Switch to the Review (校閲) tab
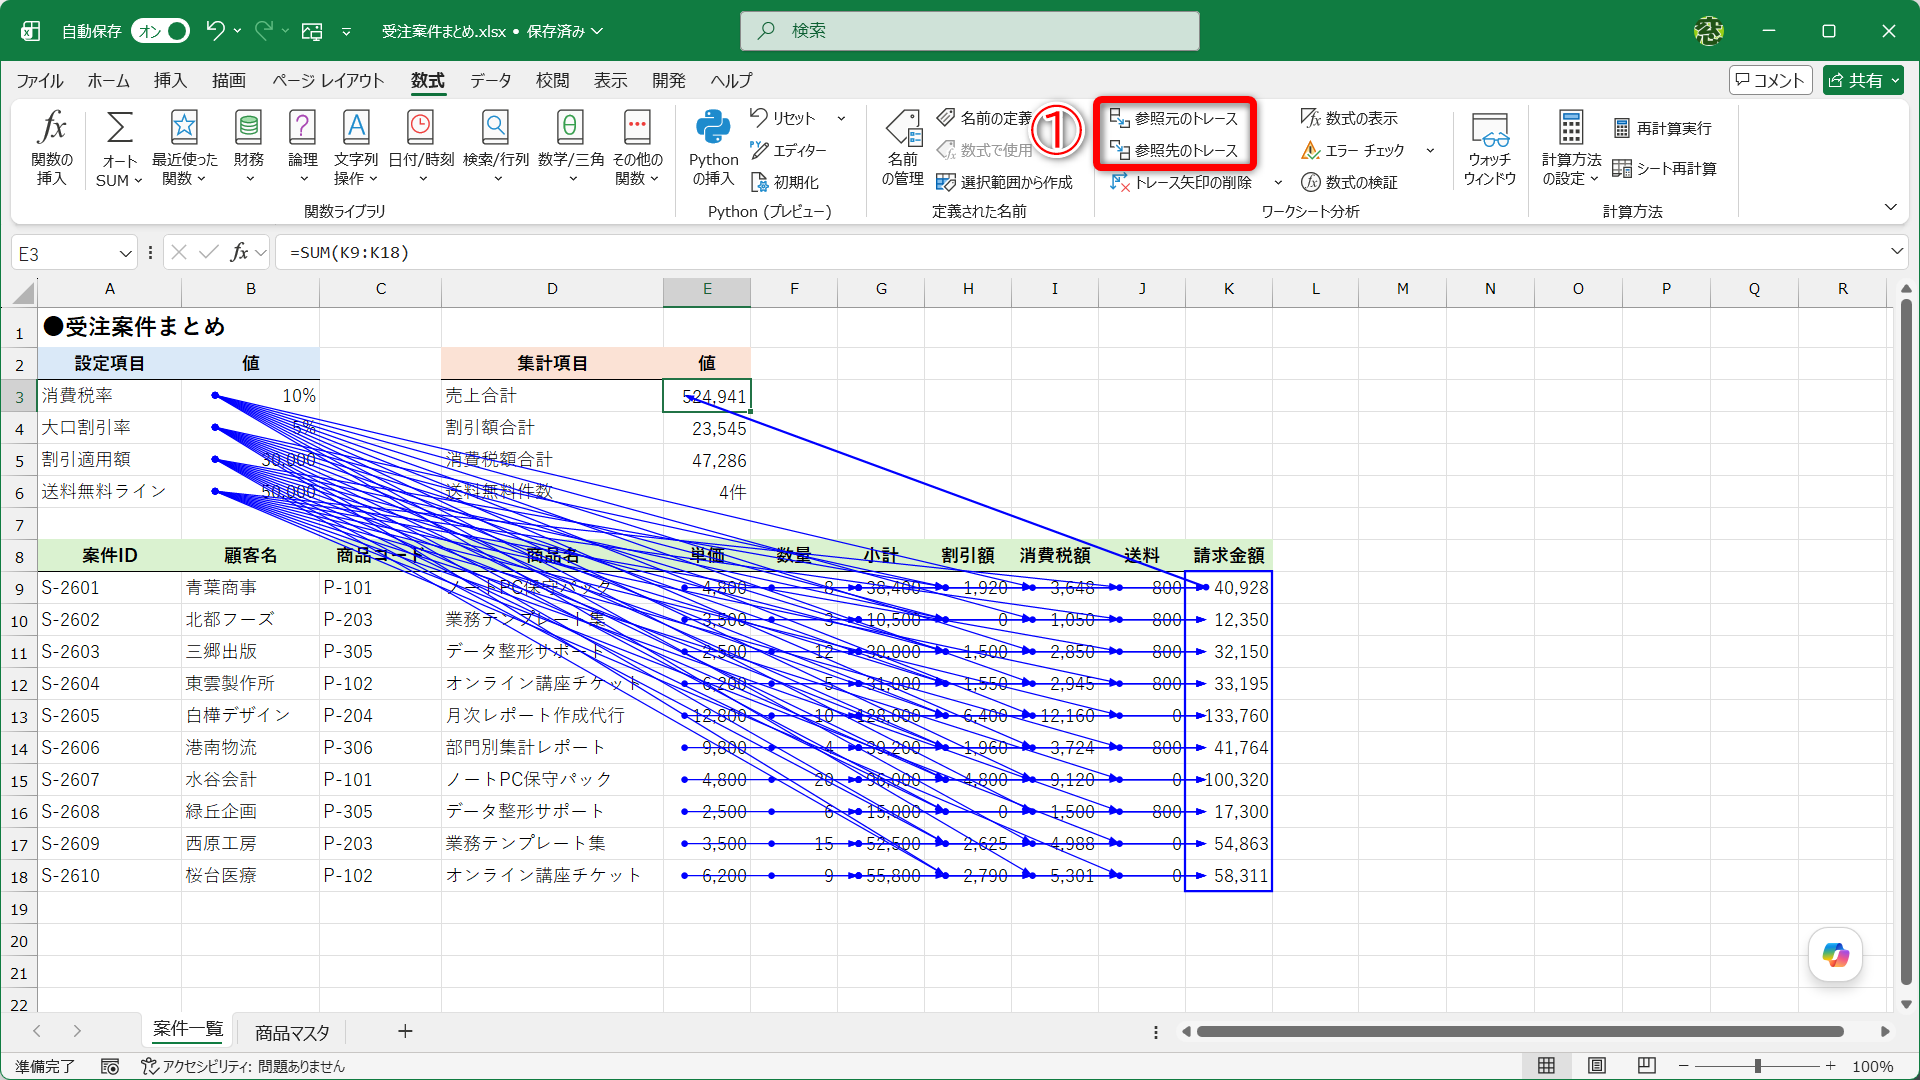Viewport: 1920px width, 1080px height. click(552, 80)
